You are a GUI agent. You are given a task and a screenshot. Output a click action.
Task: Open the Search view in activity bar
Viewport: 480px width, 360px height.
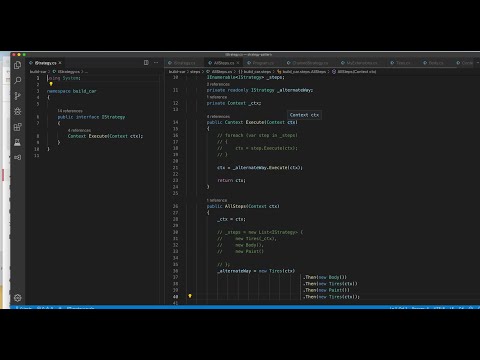click(x=18, y=80)
